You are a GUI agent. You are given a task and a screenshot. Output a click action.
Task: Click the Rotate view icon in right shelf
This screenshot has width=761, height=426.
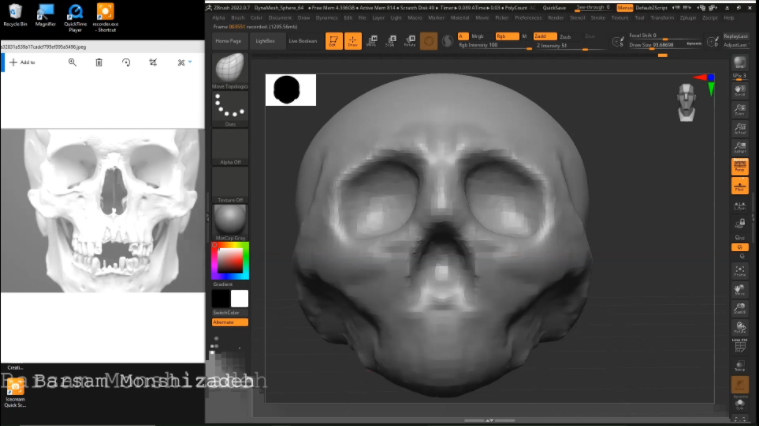[x=740, y=328]
